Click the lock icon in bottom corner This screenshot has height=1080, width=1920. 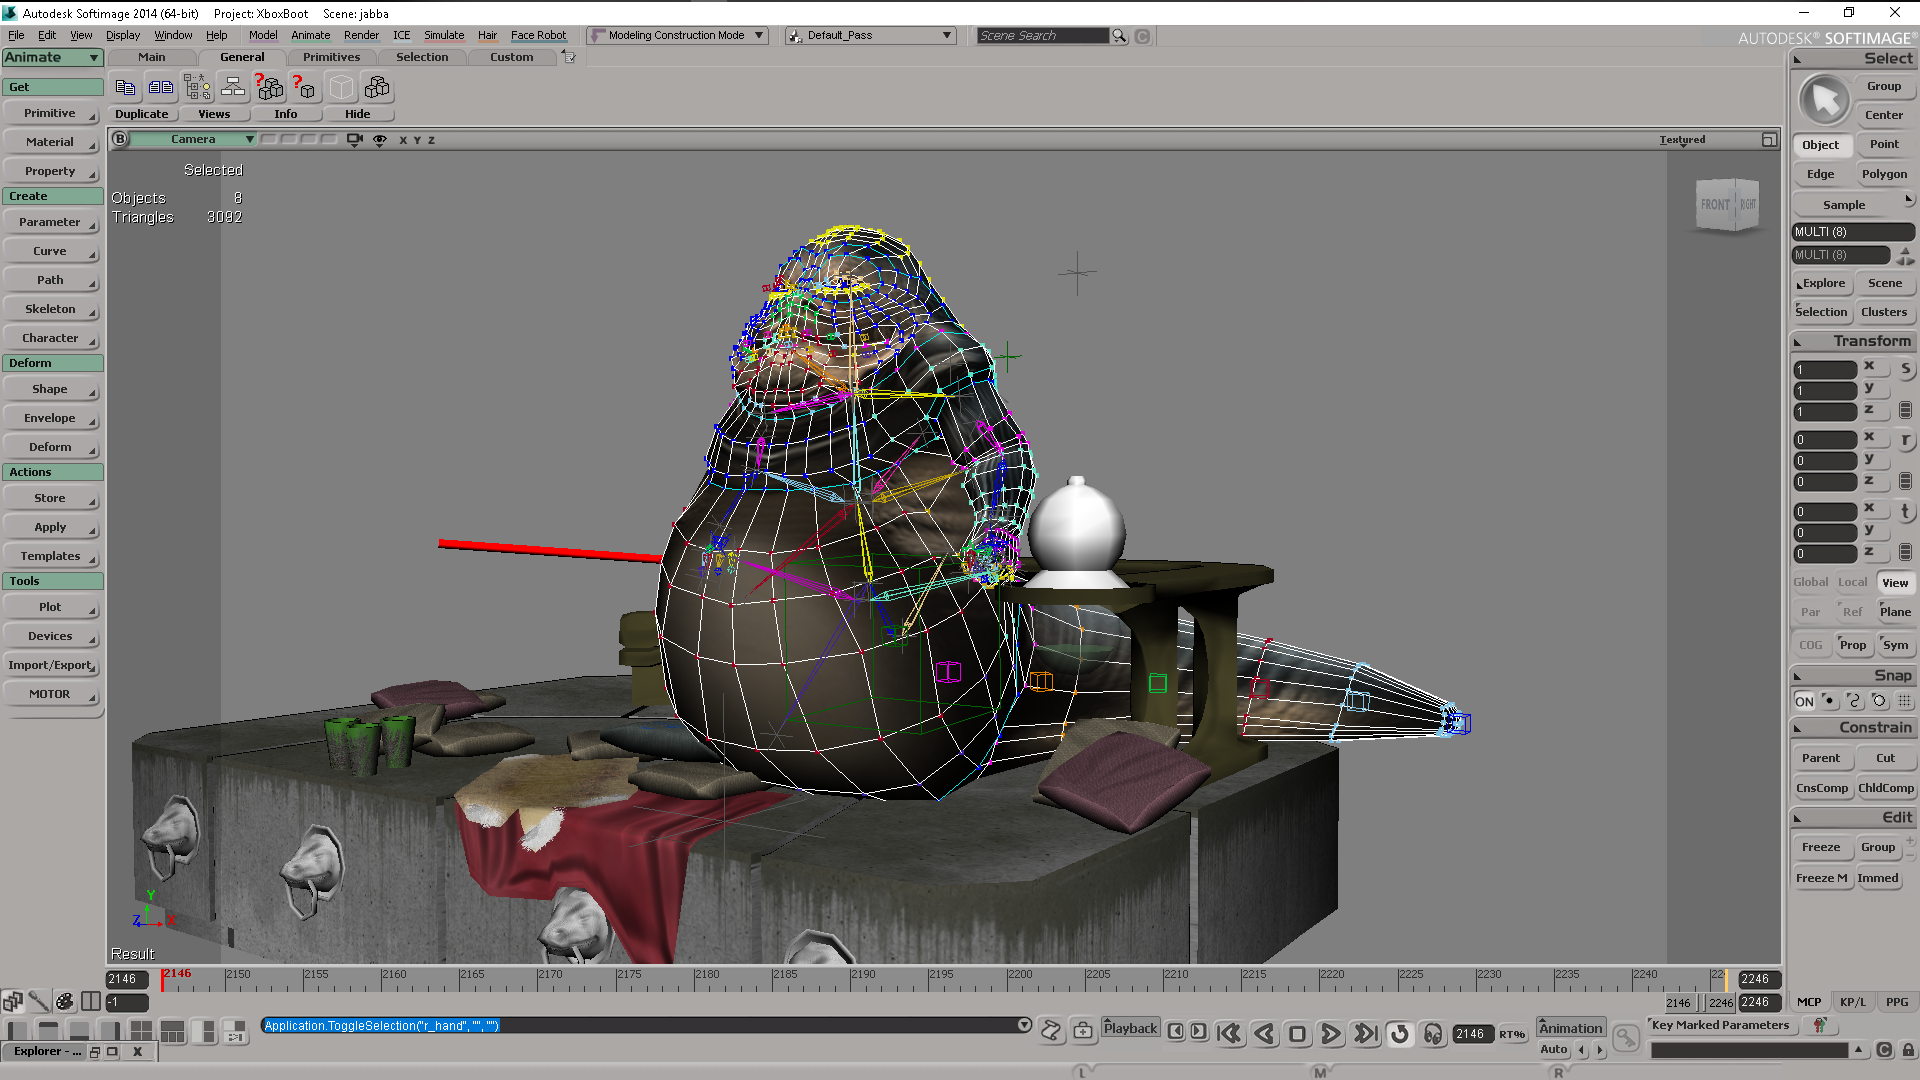(x=1908, y=1050)
